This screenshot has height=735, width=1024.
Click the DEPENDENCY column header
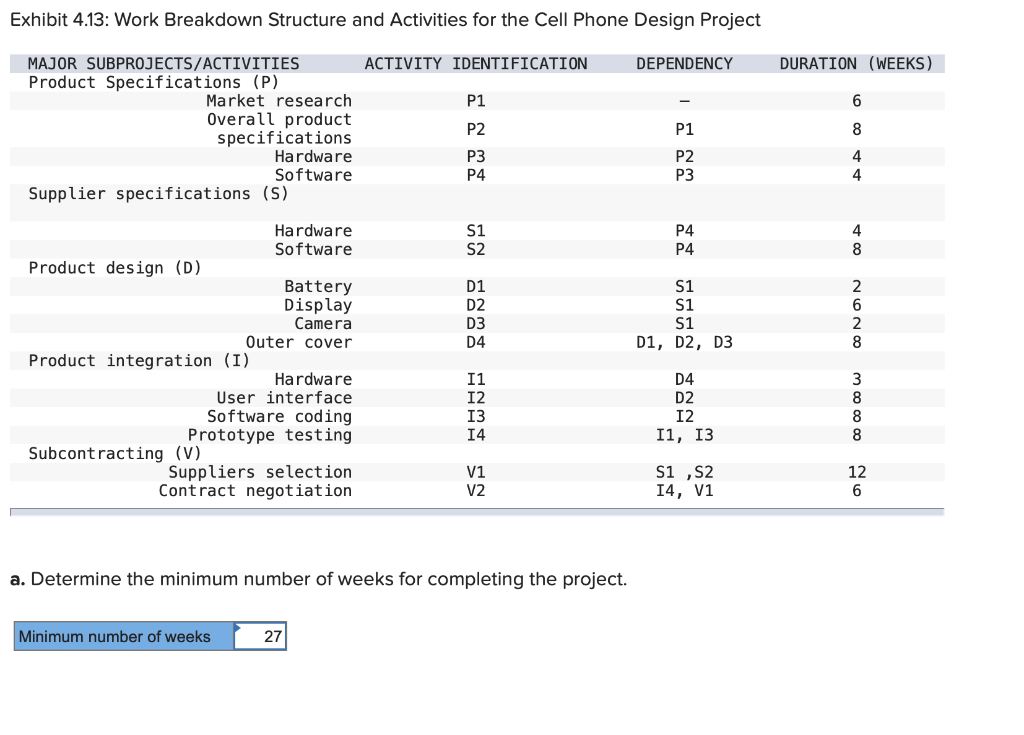[x=684, y=63]
